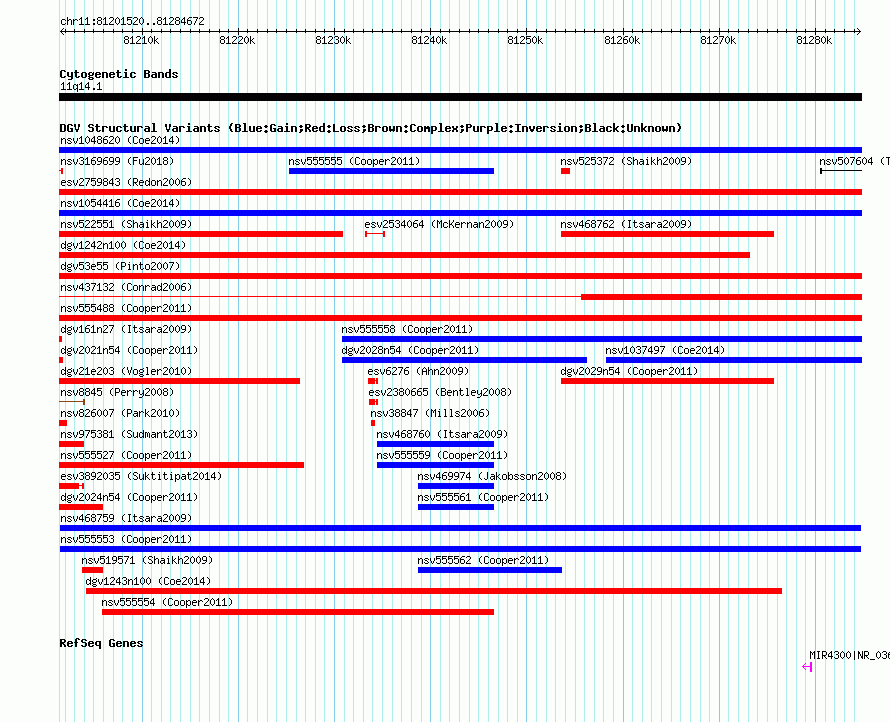The height and width of the screenshot is (722, 890).
Task: Click nsv555554 (Cooper2011) label
Action: coord(167,602)
